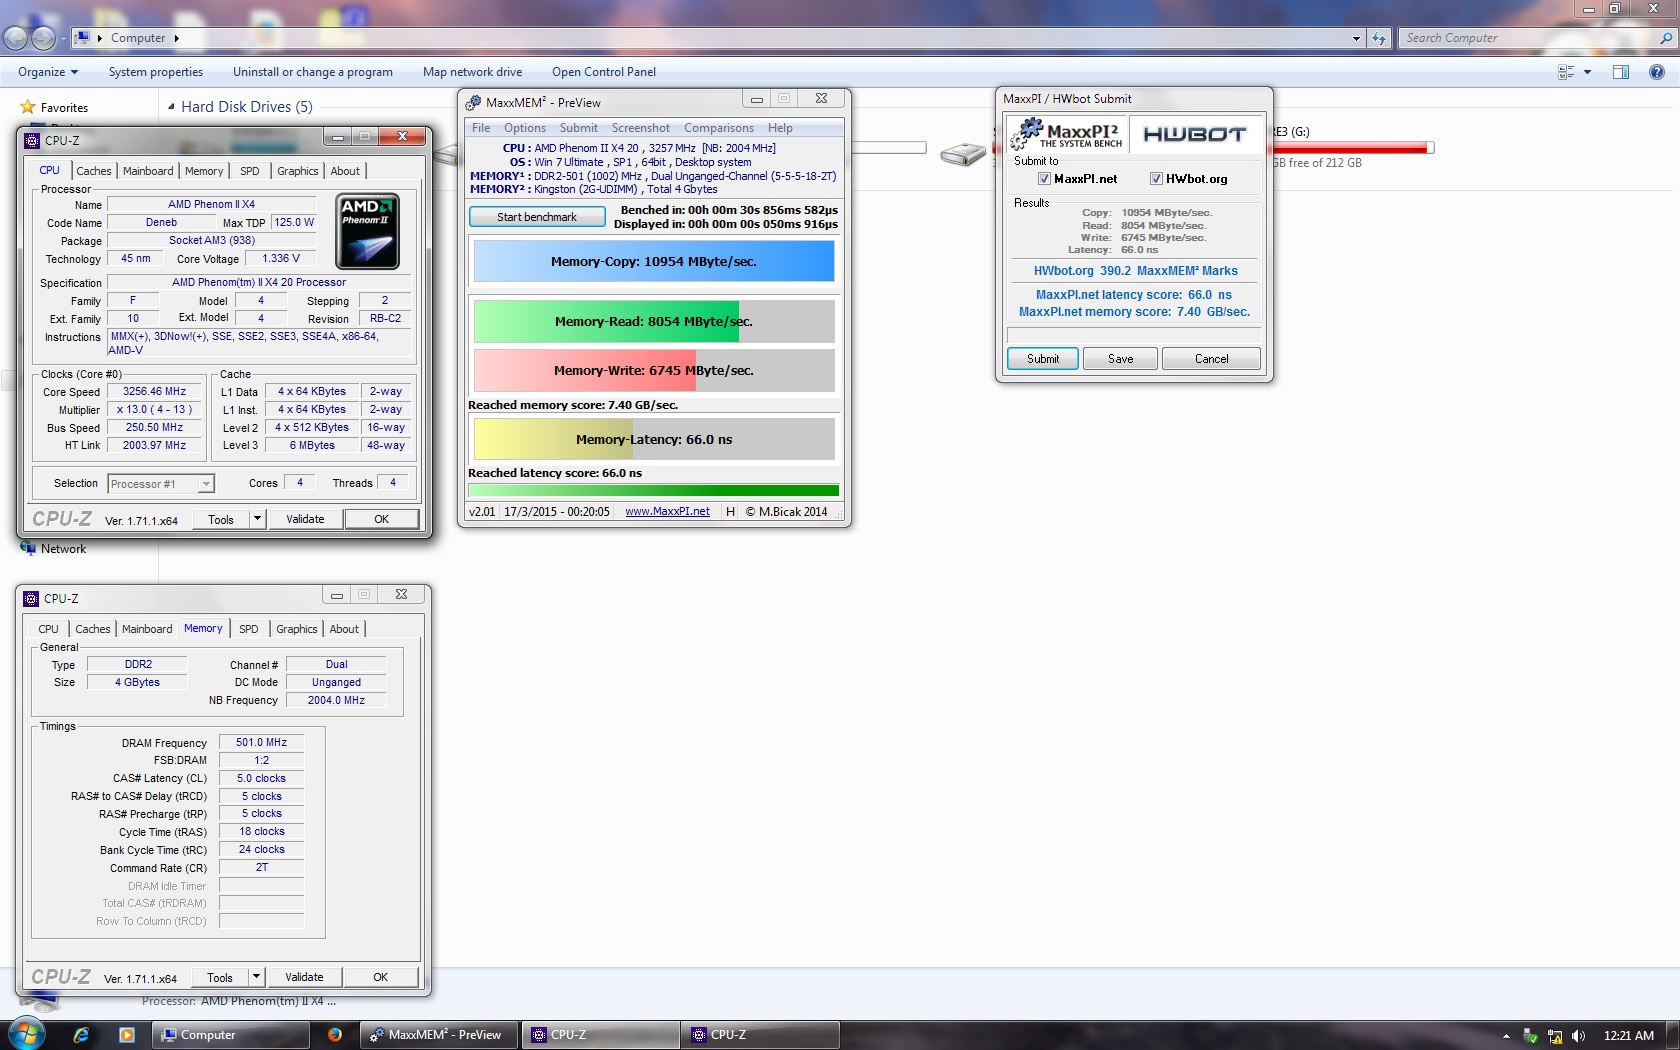
Task: Open Tools dropdown arrow in Memory CPU-Z window
Action: [x=256, y=977]
